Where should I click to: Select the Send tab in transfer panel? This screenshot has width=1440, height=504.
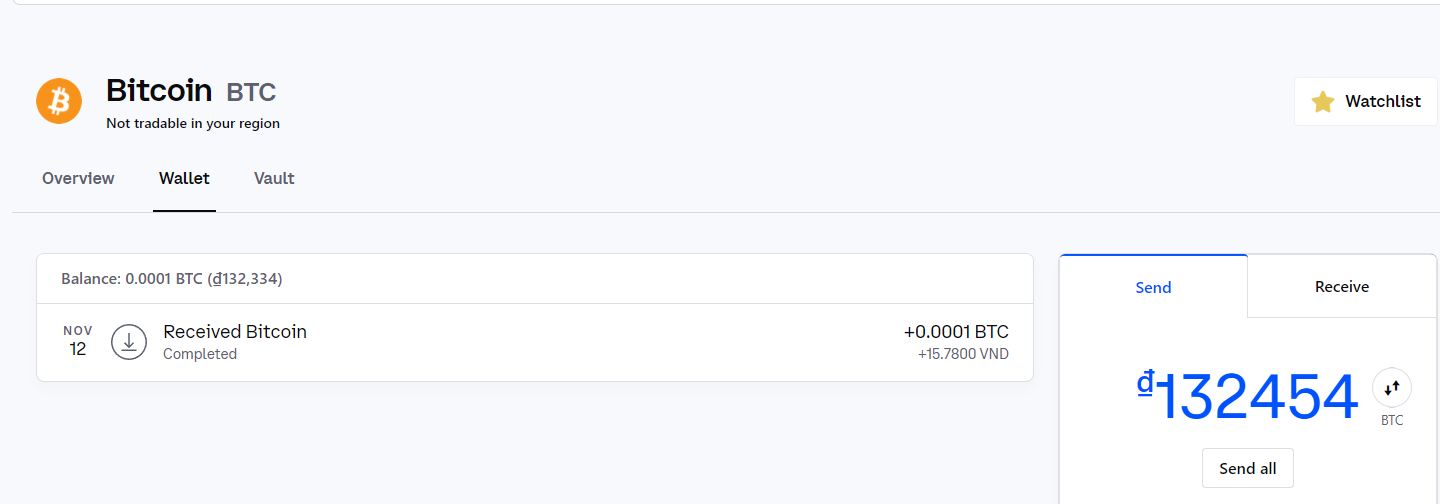(1153, 287)
